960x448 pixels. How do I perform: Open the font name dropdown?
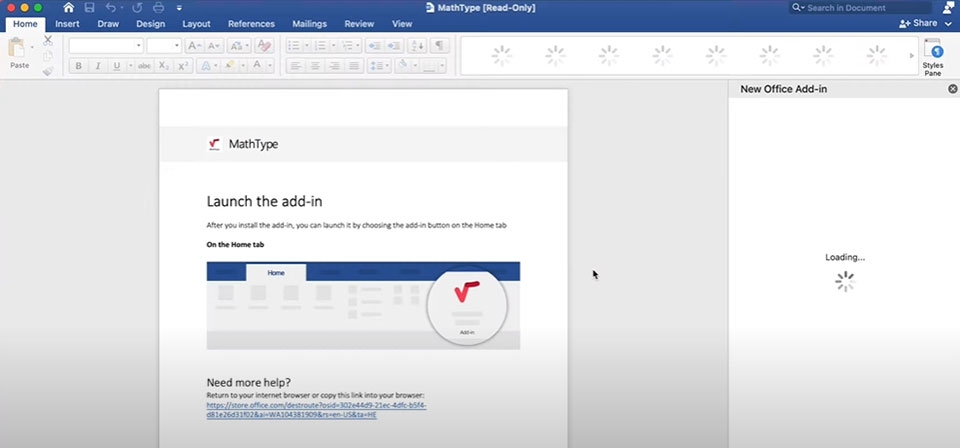pyautogui.click(x=138, y=46)
